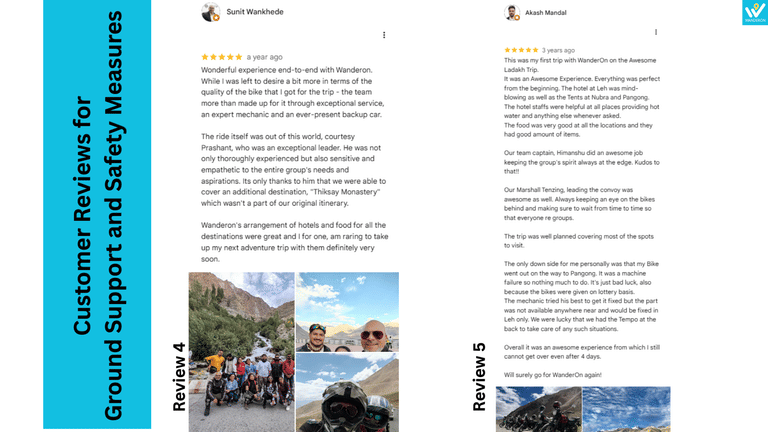Open the selfie of two men with sunglasses
The image size is (768, 432).
pos(347,312)
